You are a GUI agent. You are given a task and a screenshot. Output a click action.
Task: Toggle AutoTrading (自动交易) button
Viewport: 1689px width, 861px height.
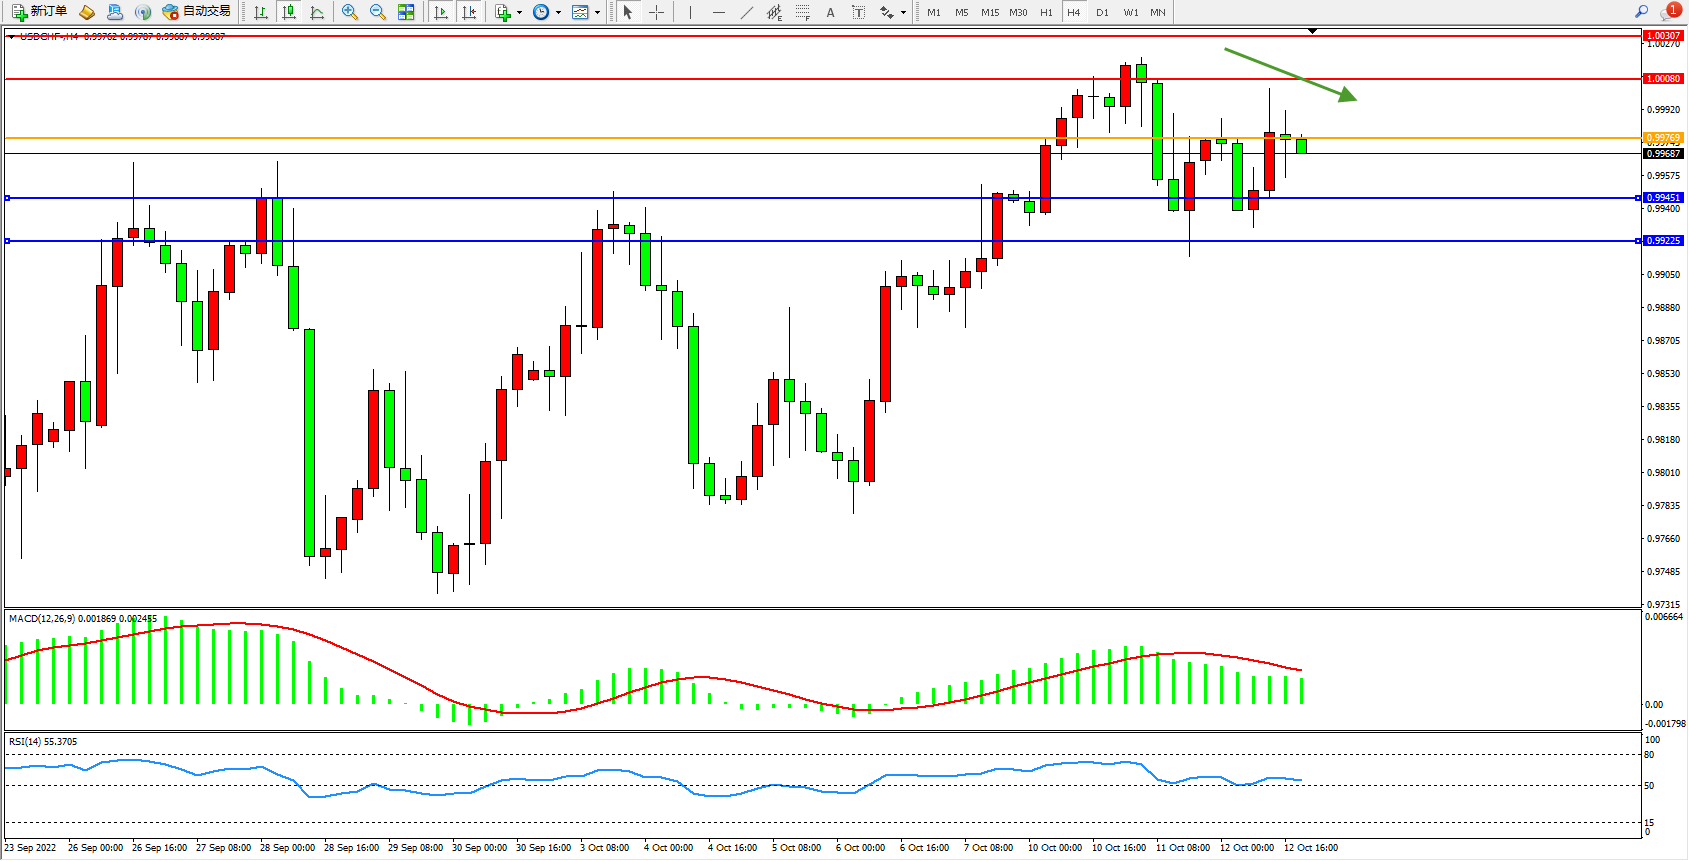click(x=197, y=12)
